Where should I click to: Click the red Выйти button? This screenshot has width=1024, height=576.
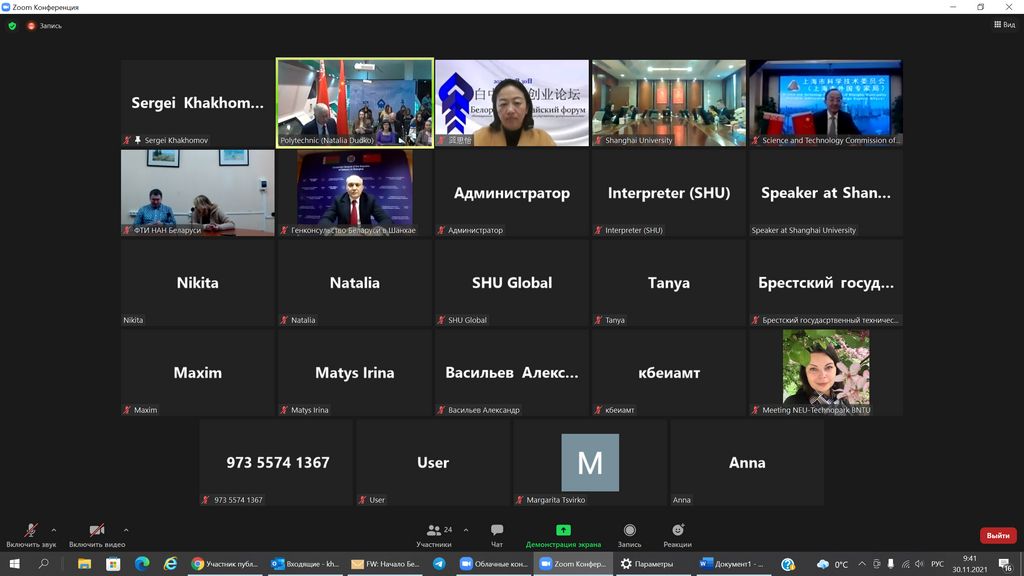[x=997, y=536]
